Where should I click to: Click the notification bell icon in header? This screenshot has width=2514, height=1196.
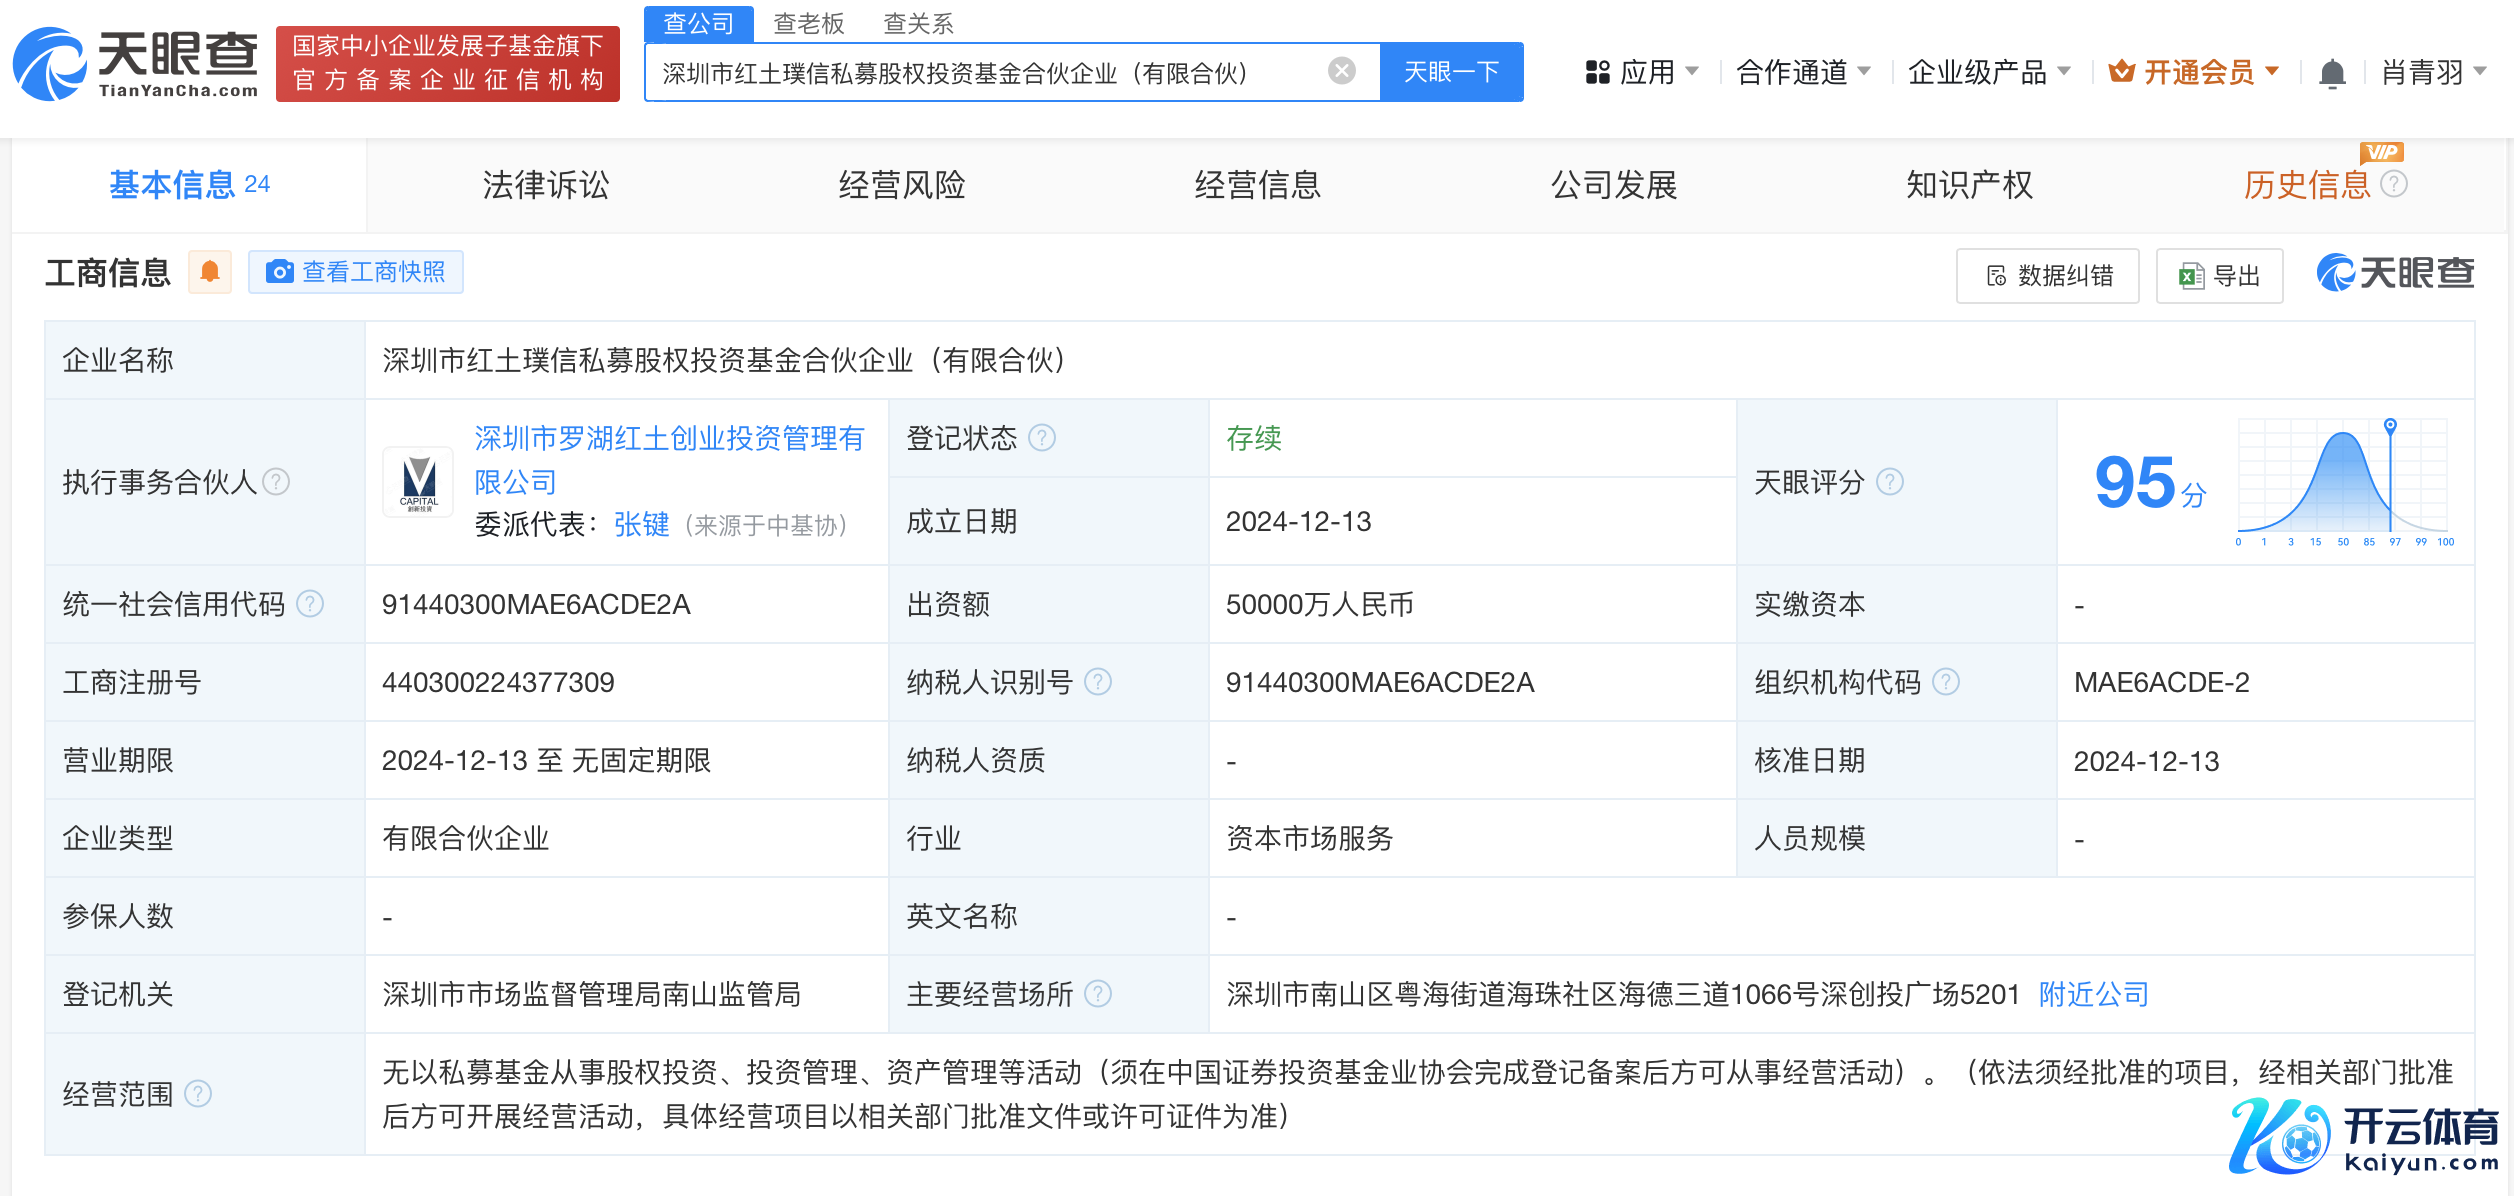coord(2332,73)
